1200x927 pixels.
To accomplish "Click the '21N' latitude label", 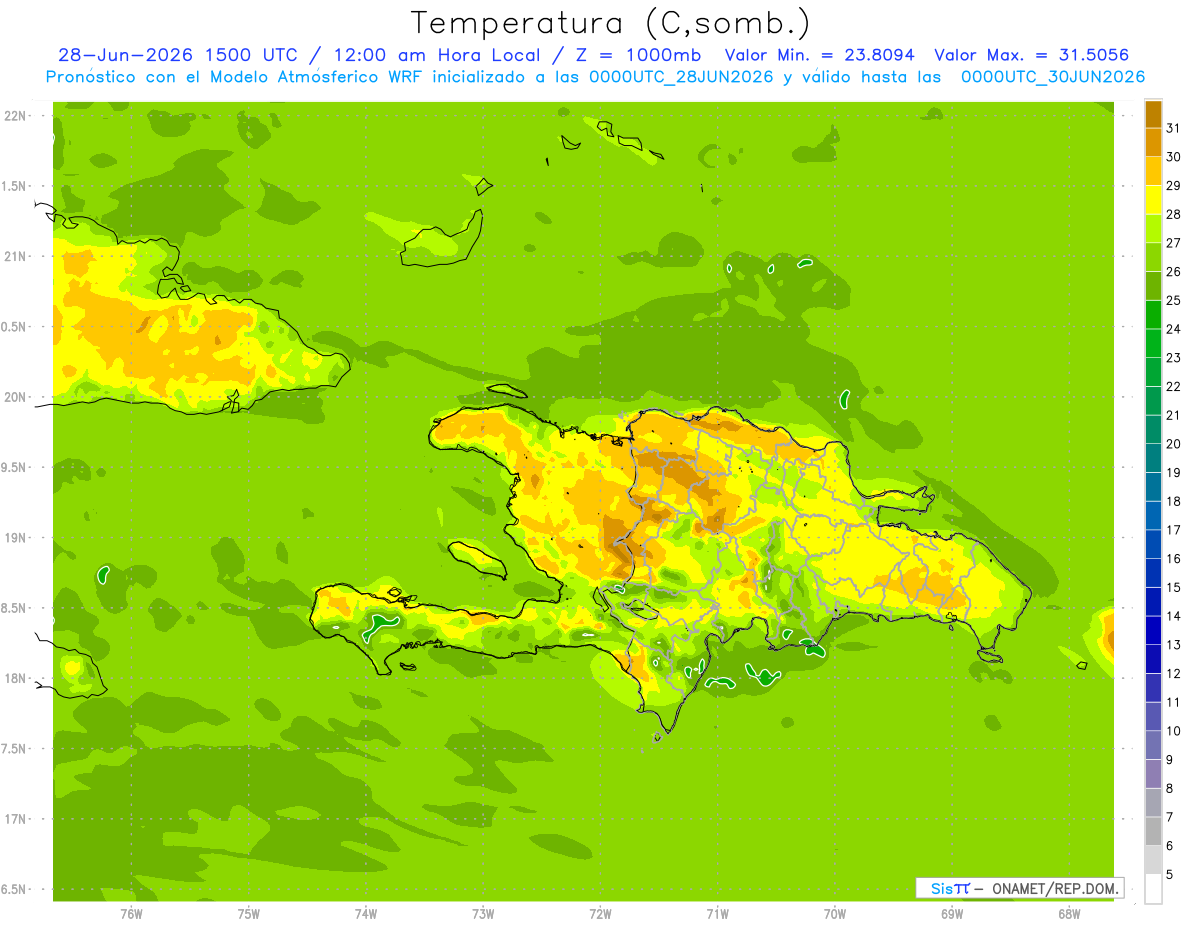I will coord(14,256).
